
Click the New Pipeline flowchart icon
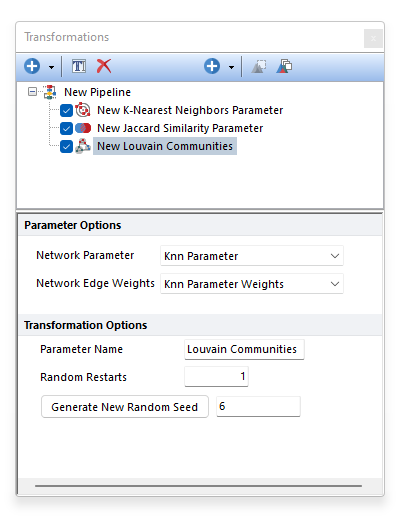pos(50,92)
